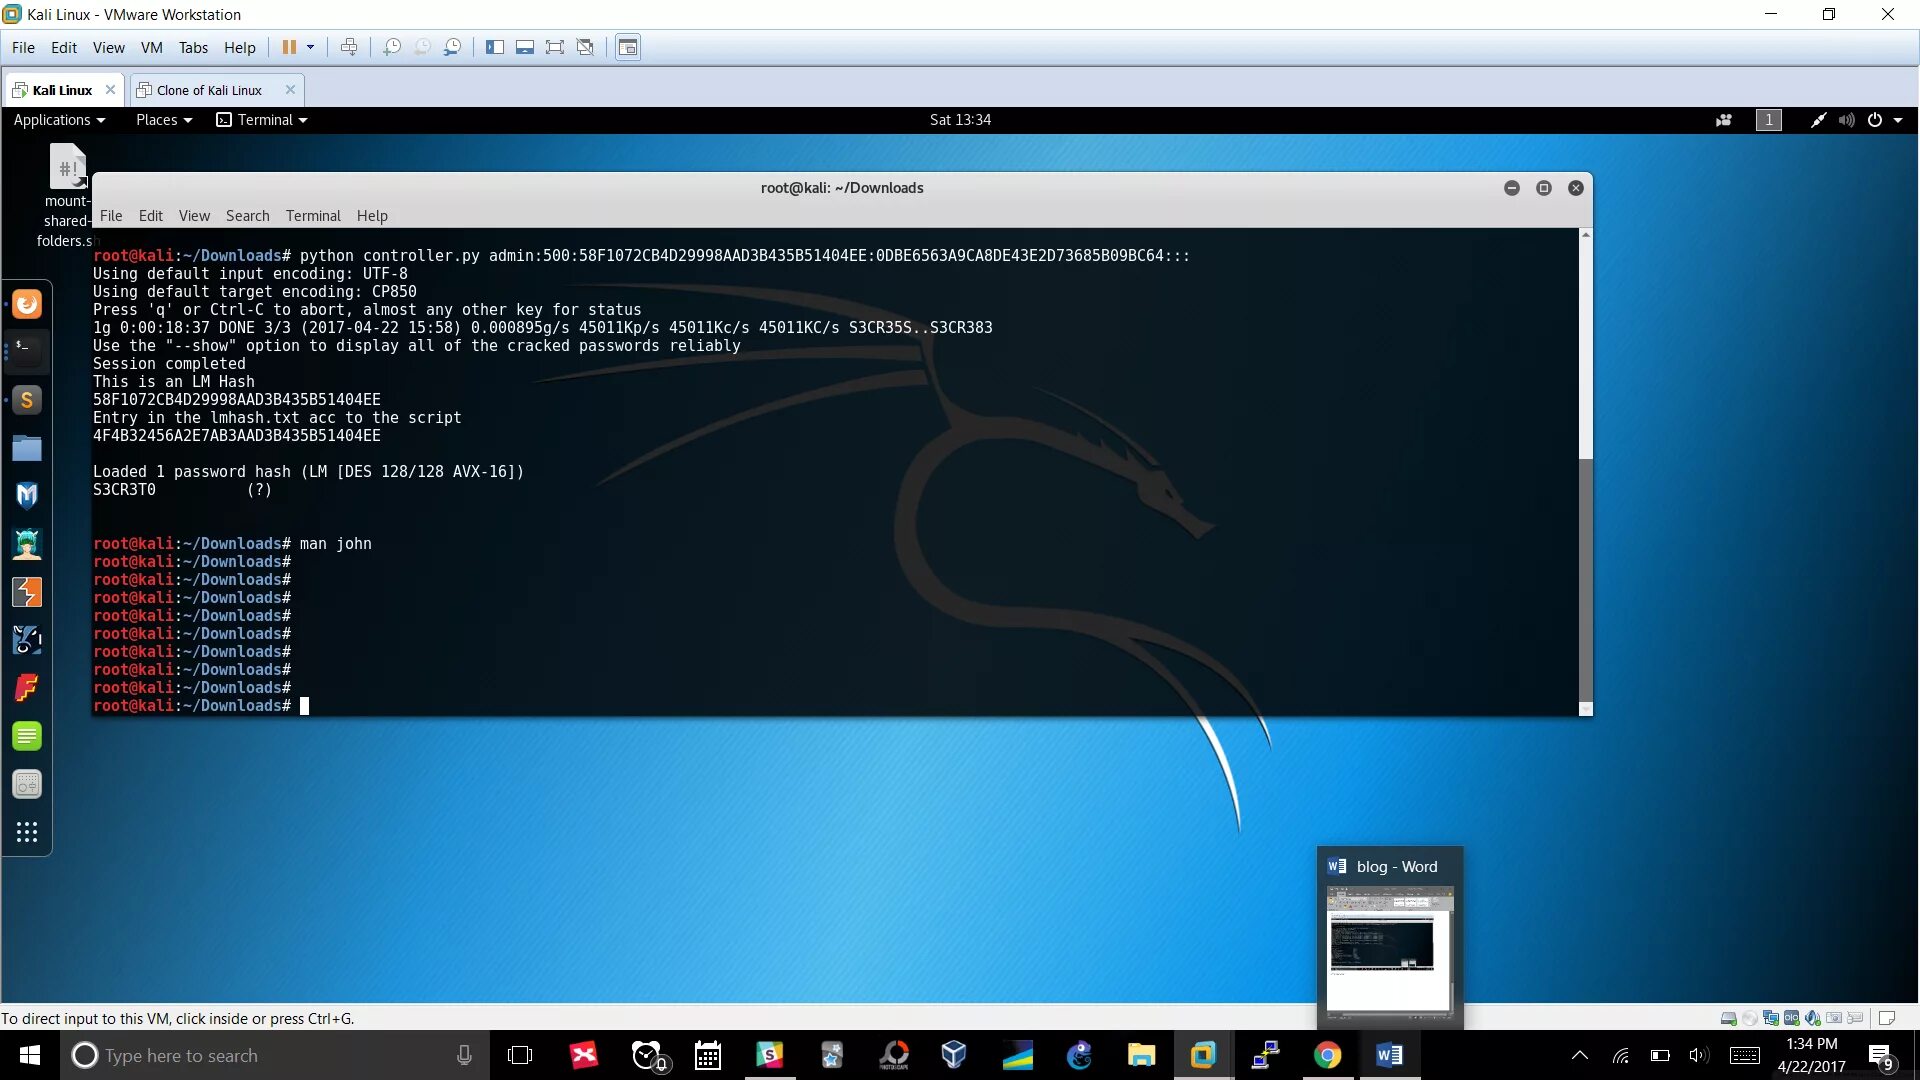This screenshot has width=1920, height=1080.
Task: Open Metasploit from the dock
Action: click(x=27, y=496)
